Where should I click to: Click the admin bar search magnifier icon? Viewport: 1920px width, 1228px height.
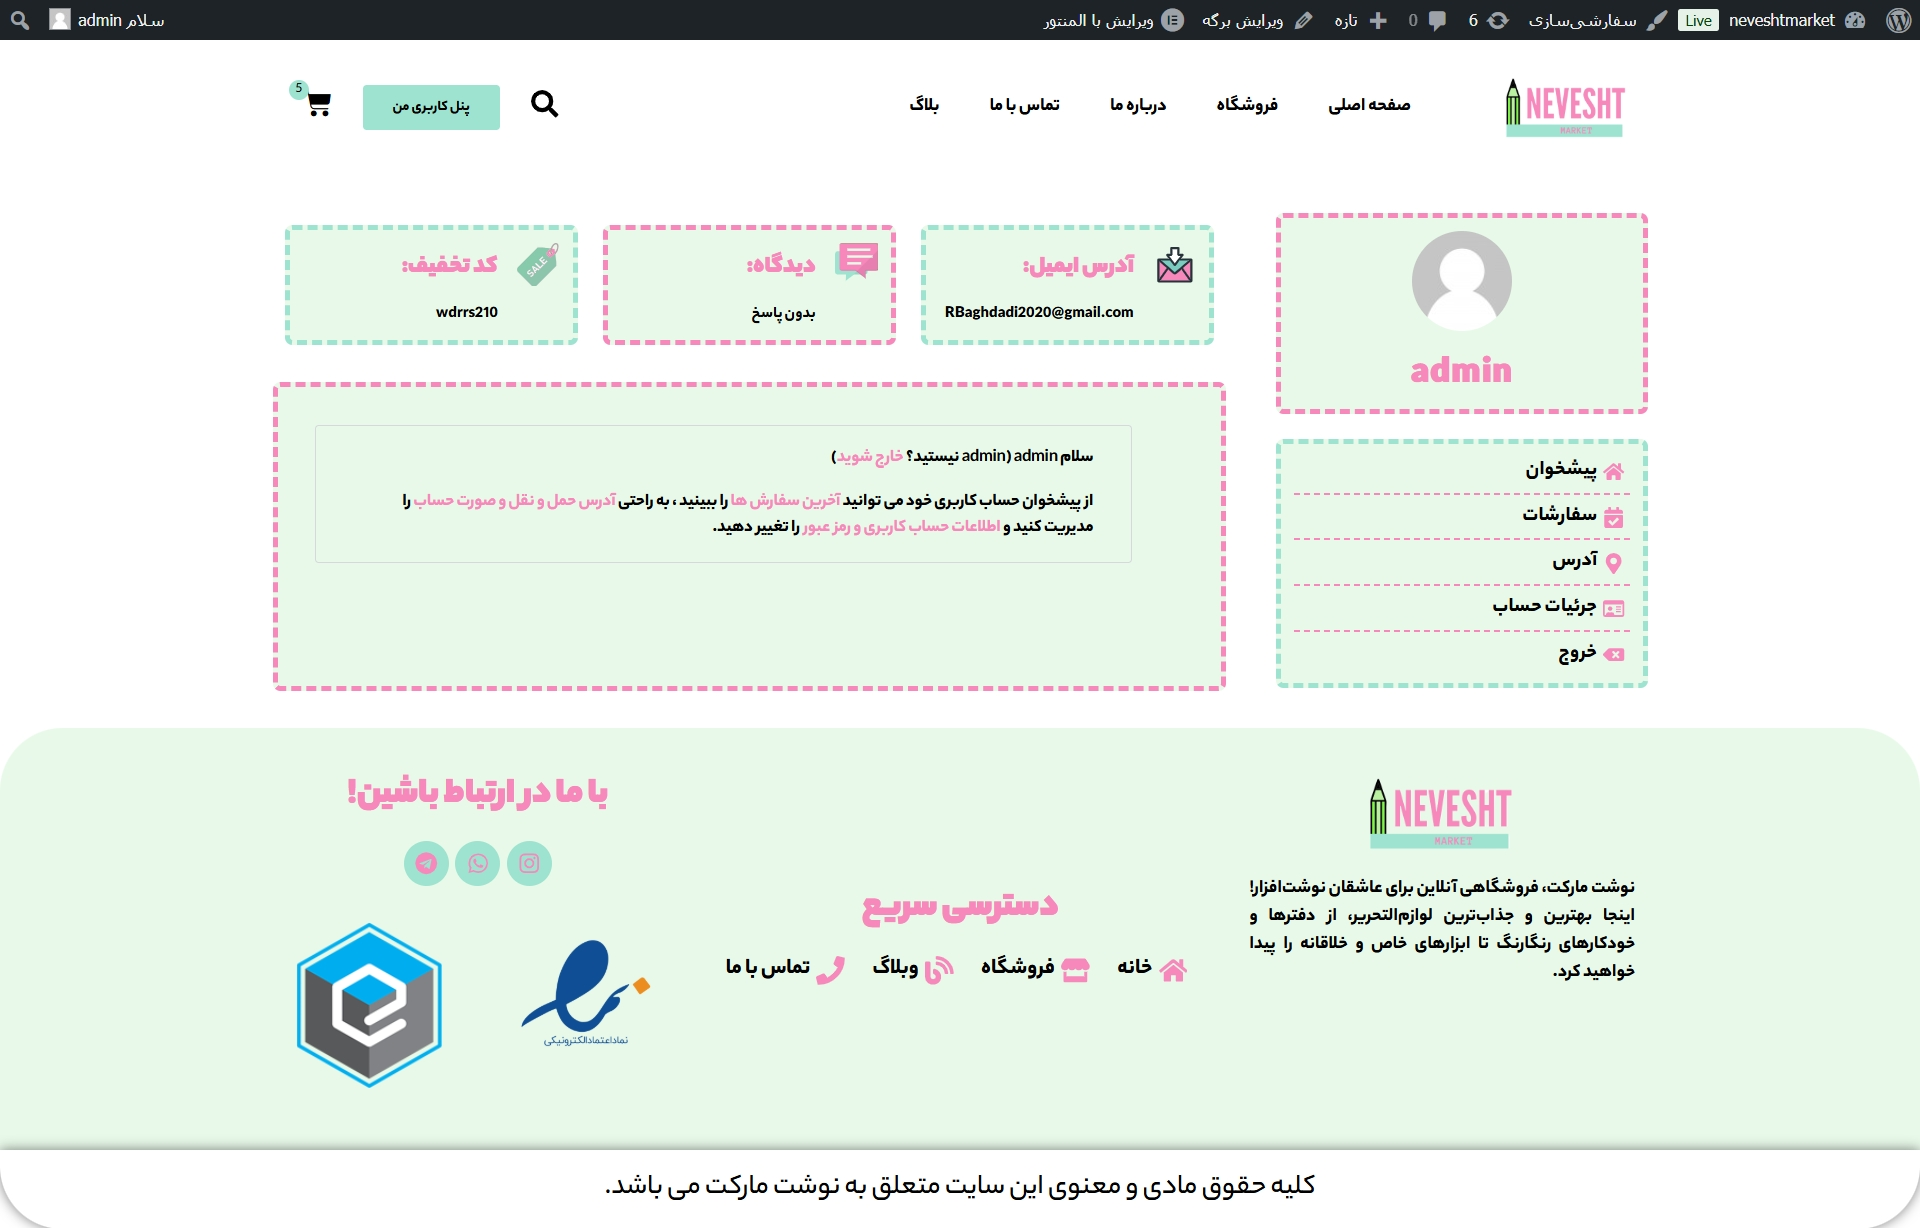20,20
